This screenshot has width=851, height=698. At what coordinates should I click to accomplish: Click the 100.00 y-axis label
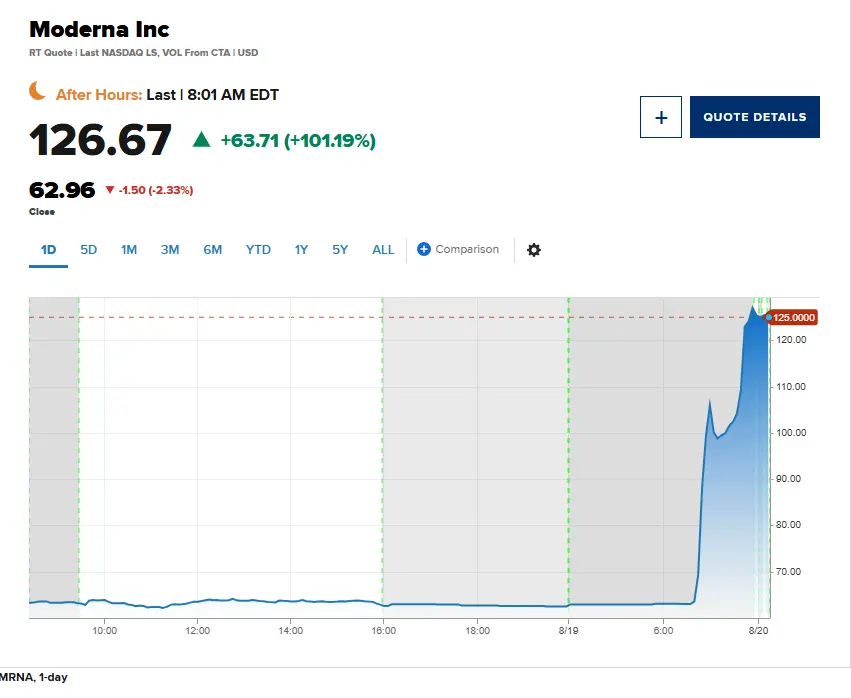[x=791, y=433]
